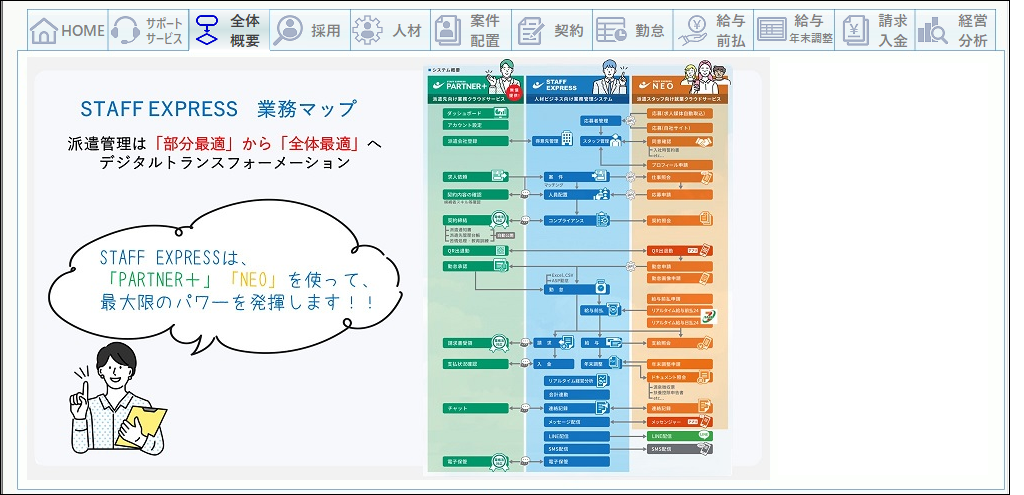
Task: Click the LINE logo on green LINE配信 box
Action: pyautogui.click(x=704, y=434)
